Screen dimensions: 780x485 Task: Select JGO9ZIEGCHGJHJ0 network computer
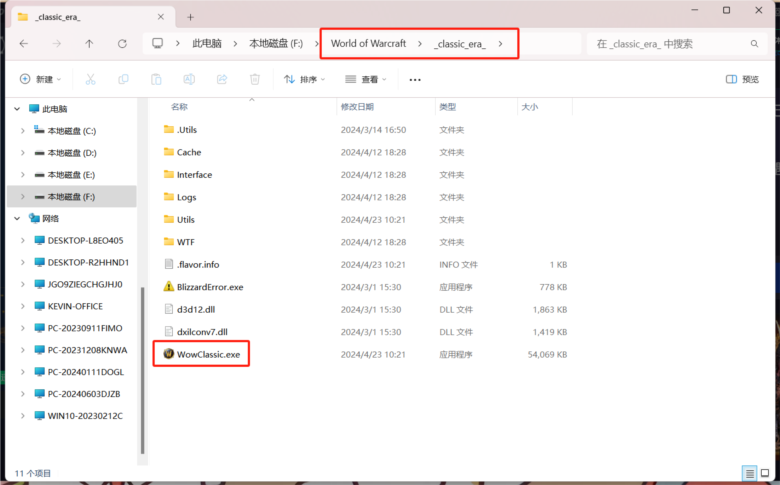85,284
